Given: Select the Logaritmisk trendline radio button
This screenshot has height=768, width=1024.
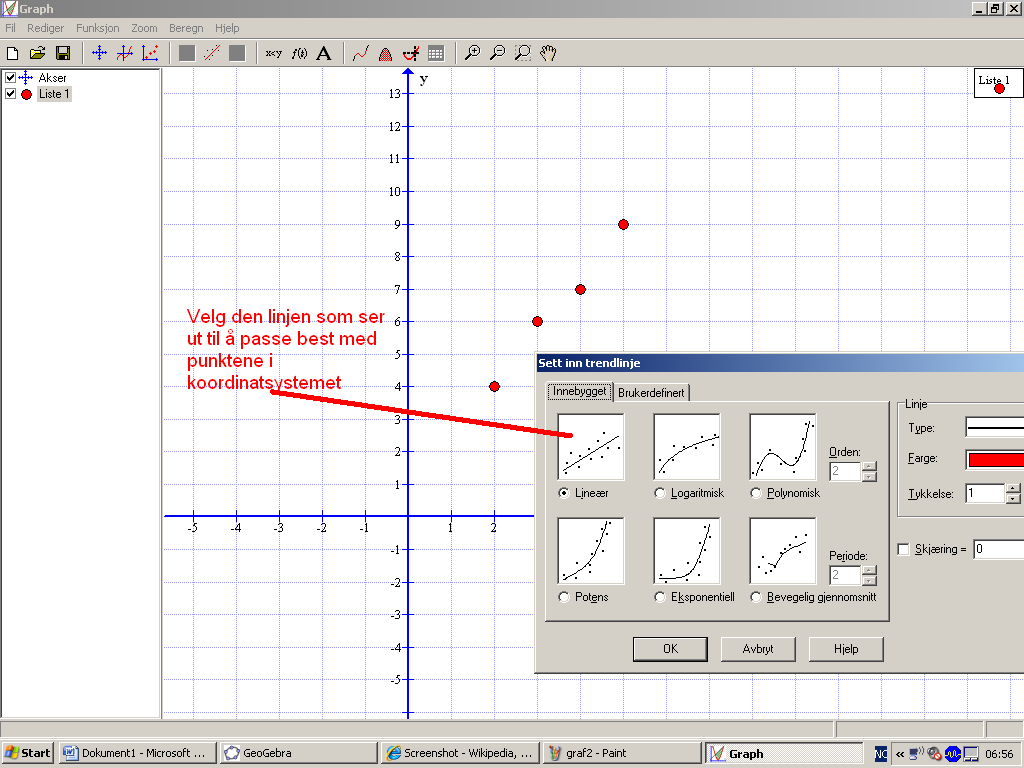Looking at the screenshot, I should tap(659, 493).
